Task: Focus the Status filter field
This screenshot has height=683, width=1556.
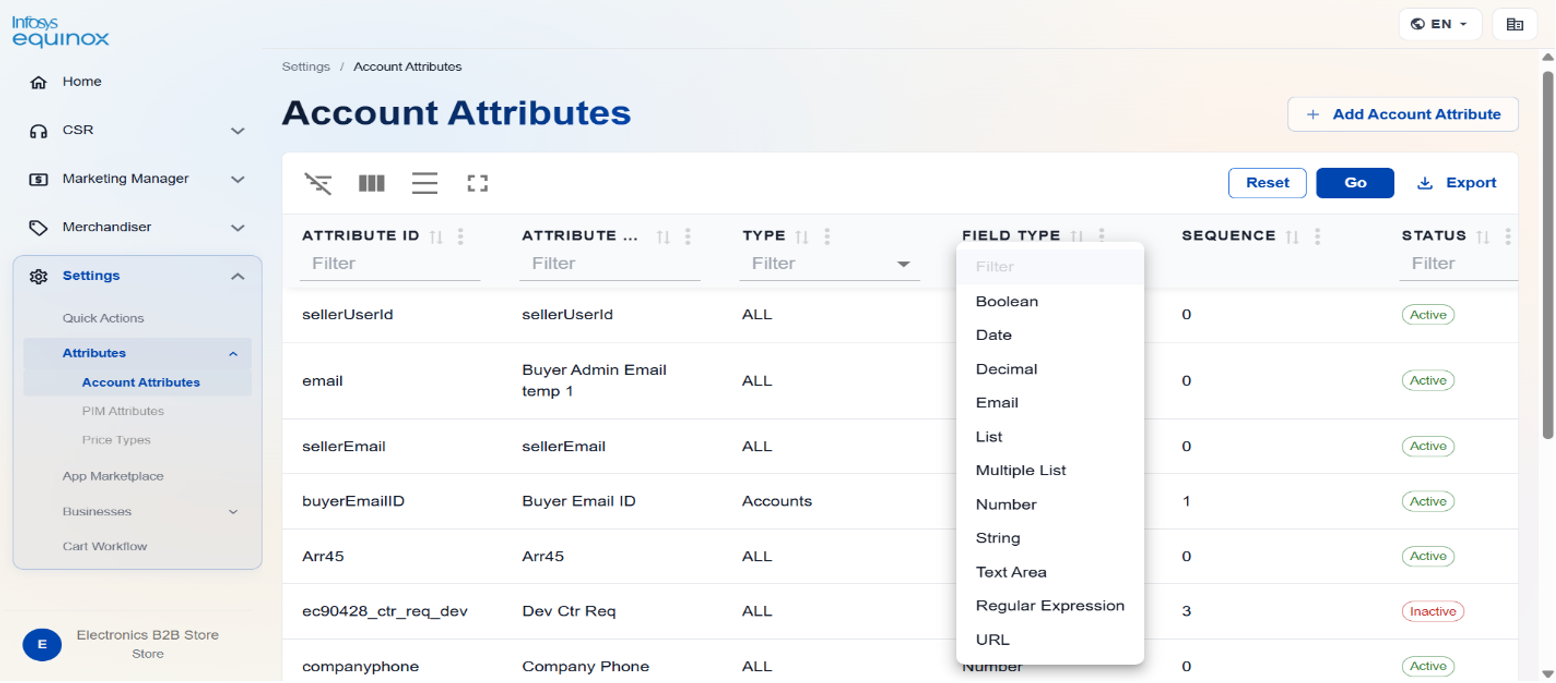Action: click(1459, 264)
